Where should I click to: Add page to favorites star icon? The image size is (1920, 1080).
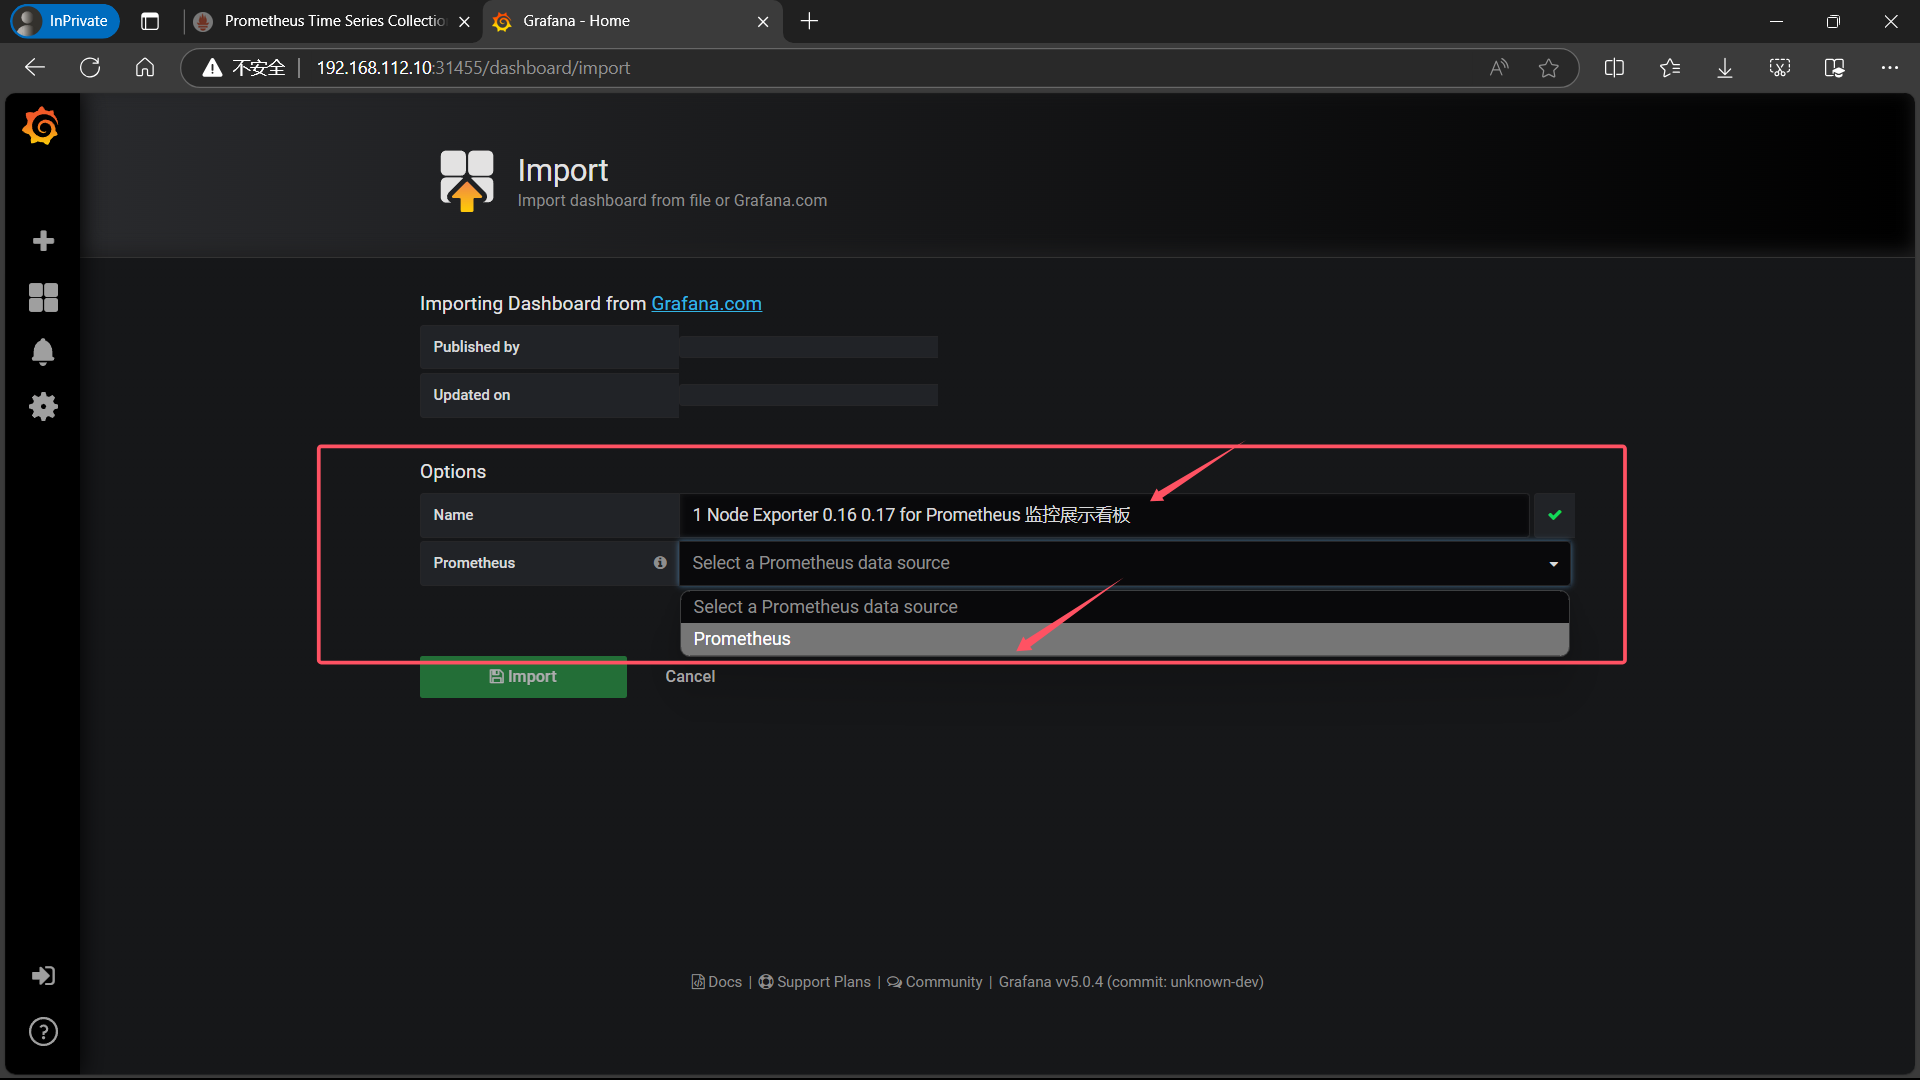point(1548,68)
